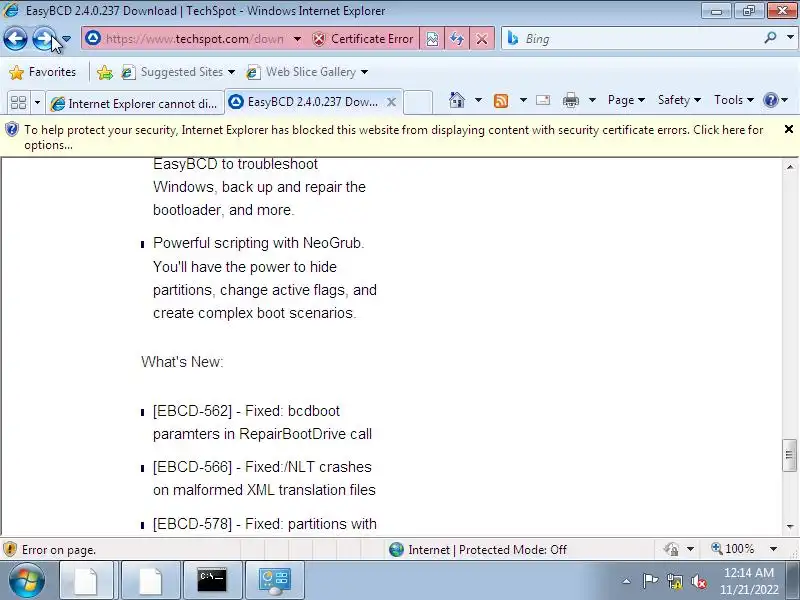Screen dimensions: 800x600
Task: Open the Page menu
Action: coord(626,100)
